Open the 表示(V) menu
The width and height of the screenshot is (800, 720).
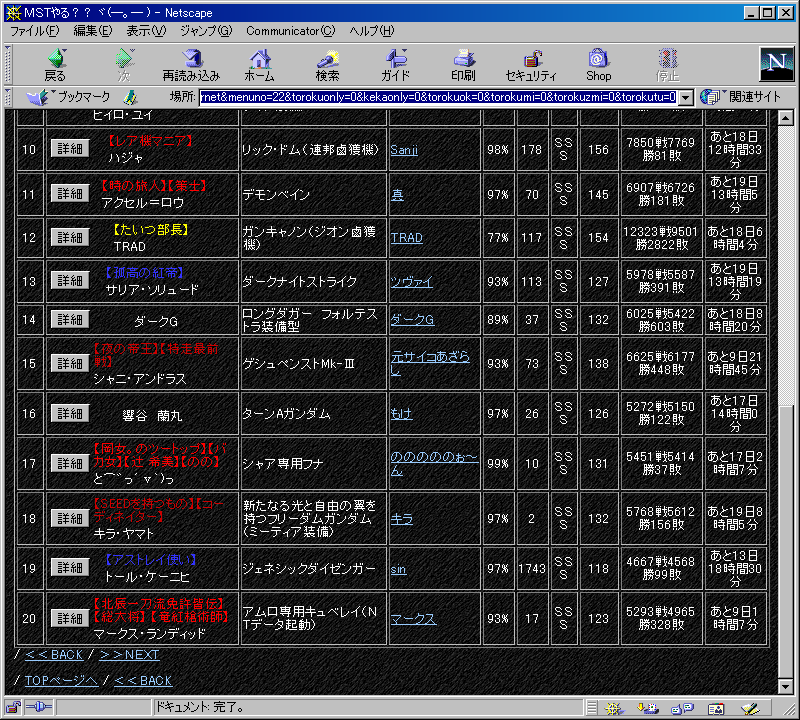146,31
